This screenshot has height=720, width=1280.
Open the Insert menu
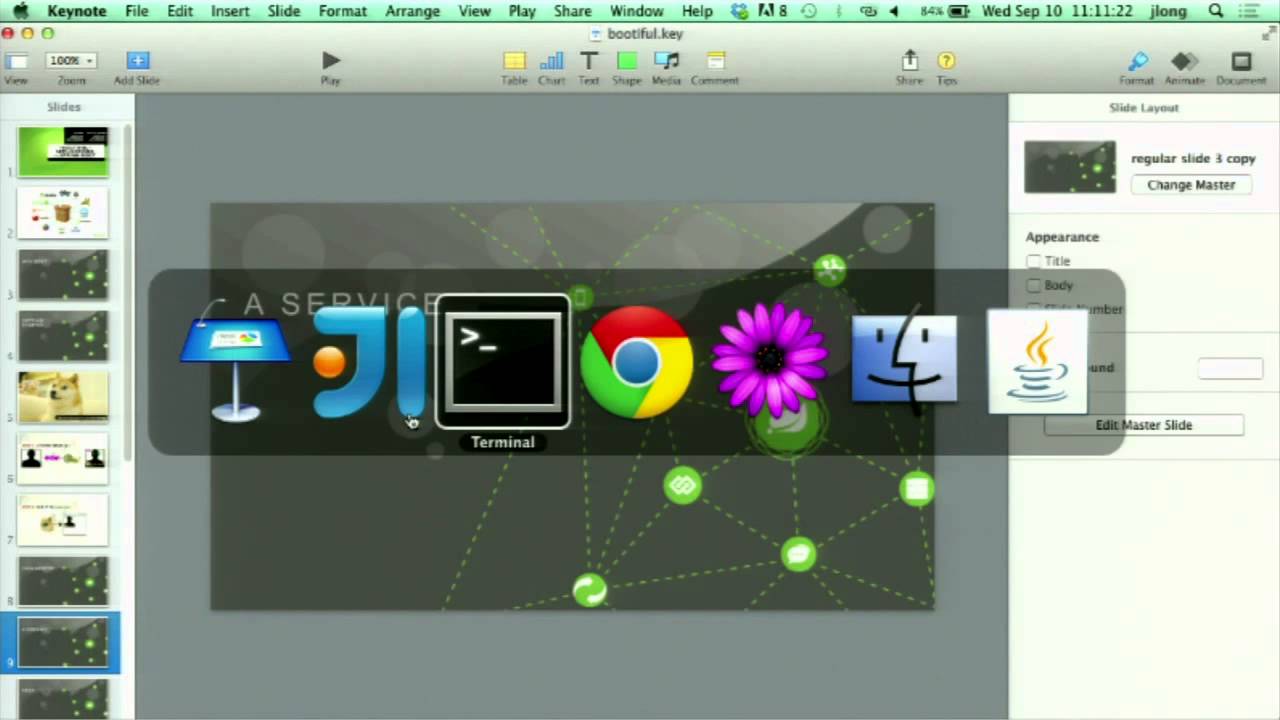tap(230, 11)
